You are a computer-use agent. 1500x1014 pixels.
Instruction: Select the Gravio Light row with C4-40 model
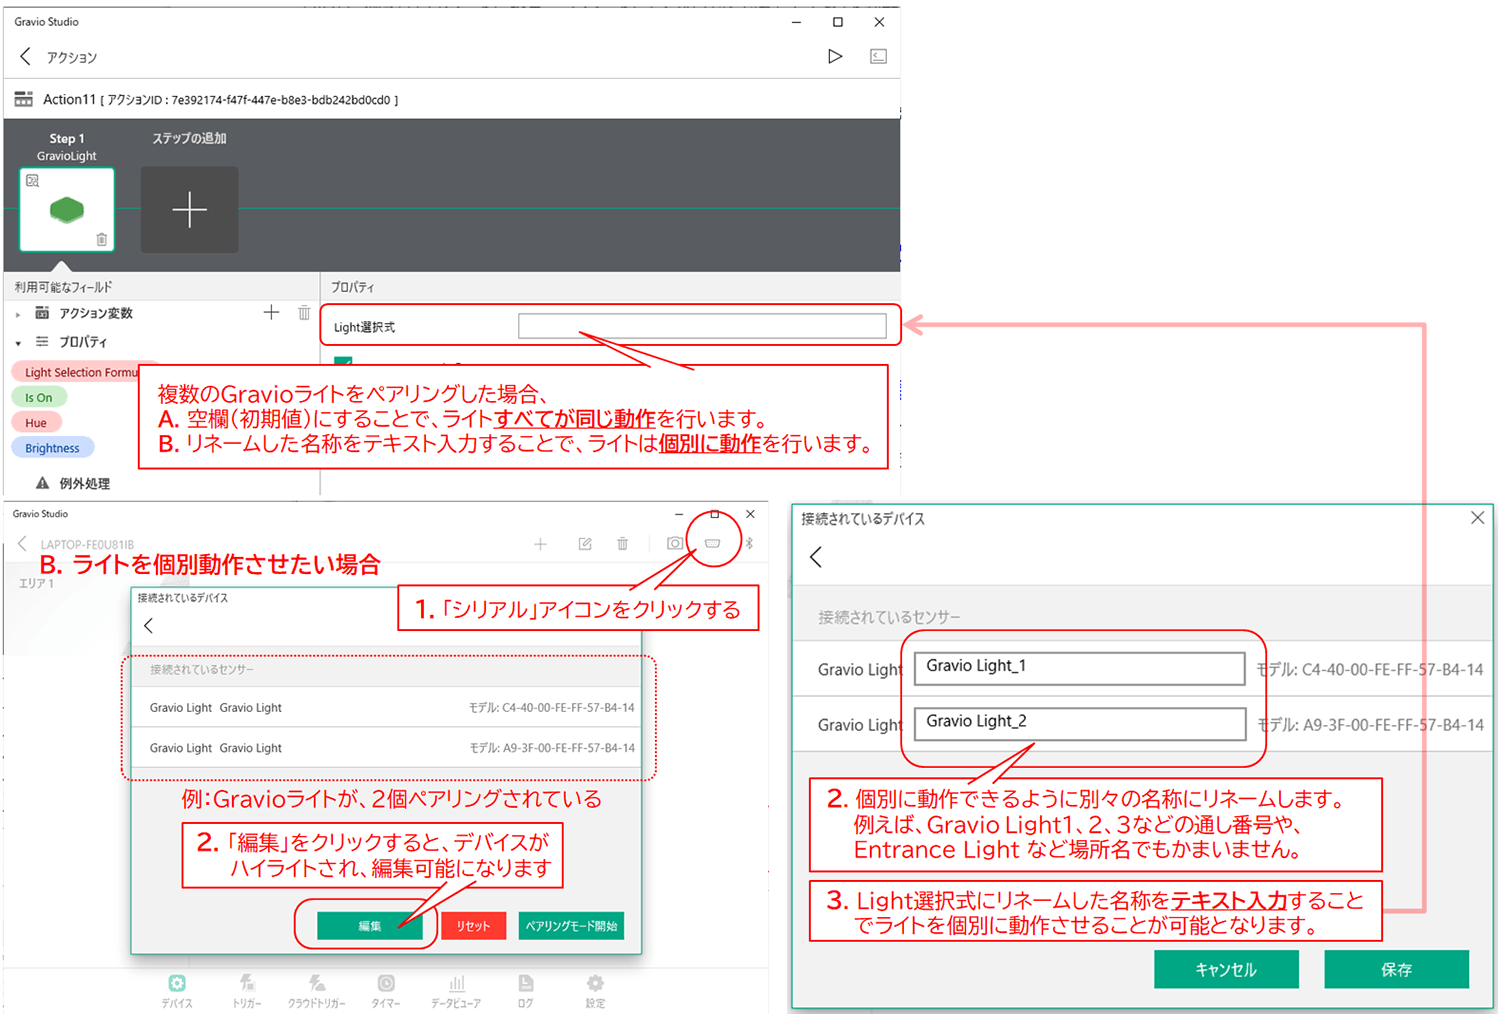[386, 708]
